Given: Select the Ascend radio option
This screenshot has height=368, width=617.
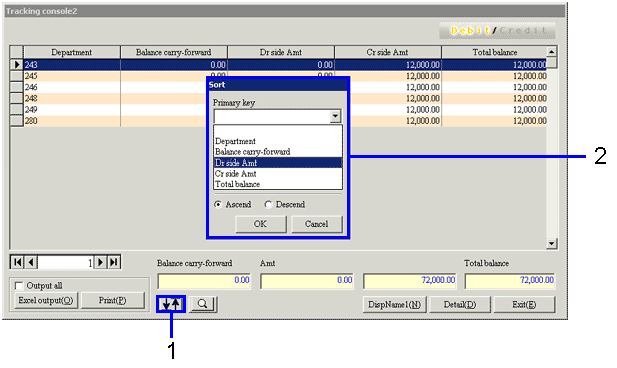Looking at the screenshot, I should [218, 205].
